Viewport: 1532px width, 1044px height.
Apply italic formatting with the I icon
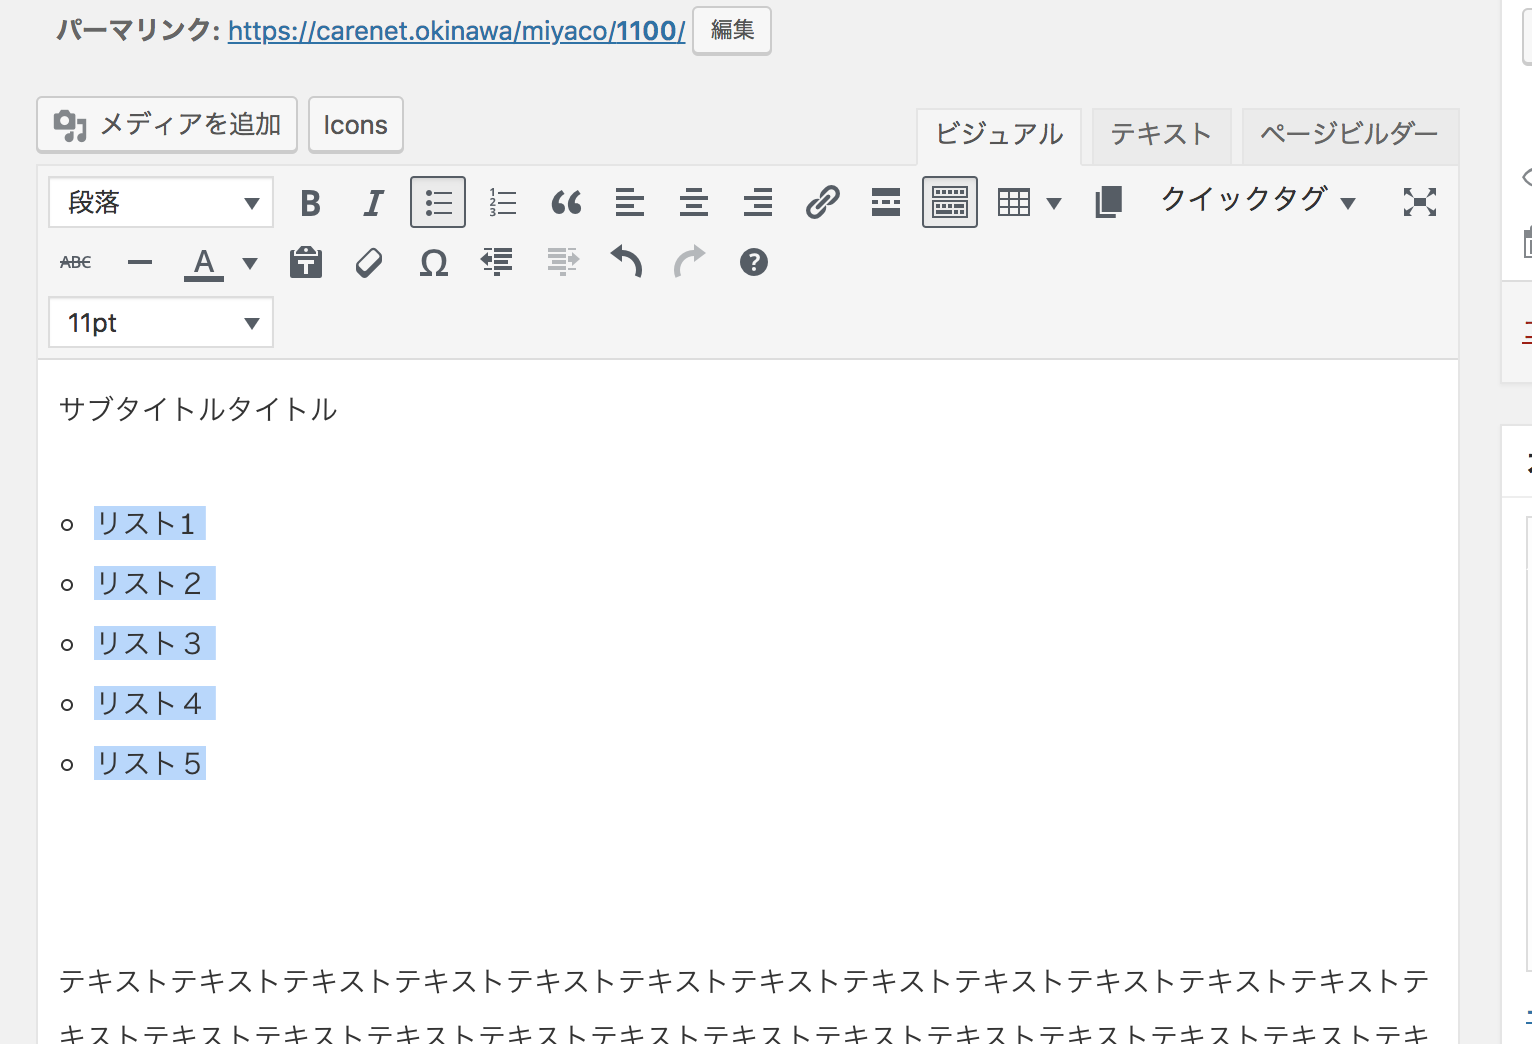pyautogui.click(x=373, y=203)
